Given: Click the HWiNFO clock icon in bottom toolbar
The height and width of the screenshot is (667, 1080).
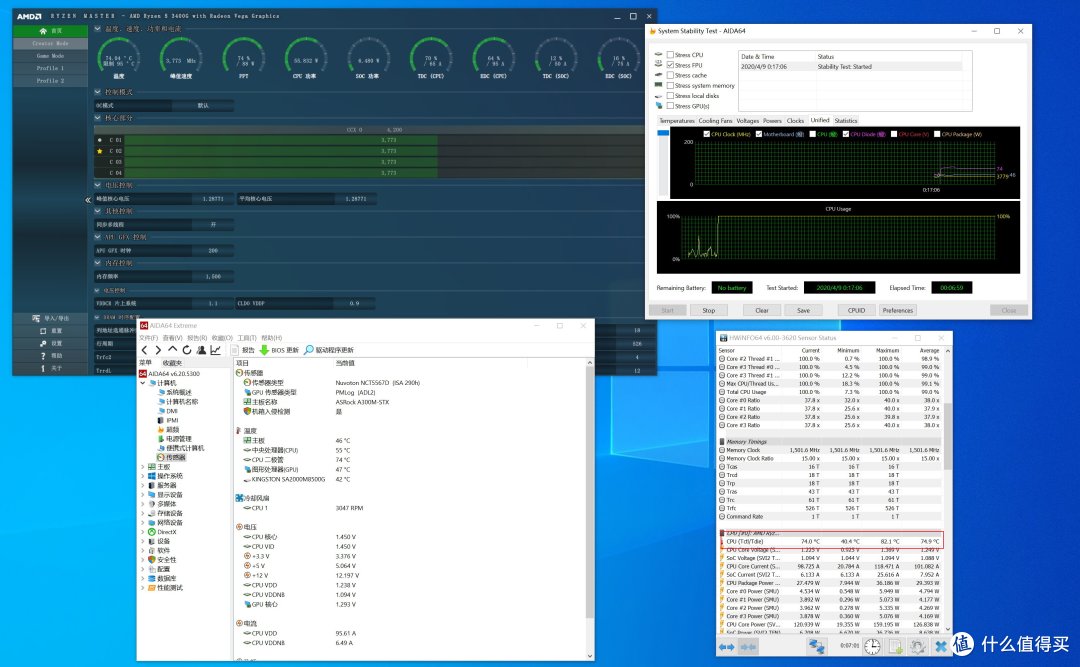Looking at the screenshot, I should [x=872, y=646].
